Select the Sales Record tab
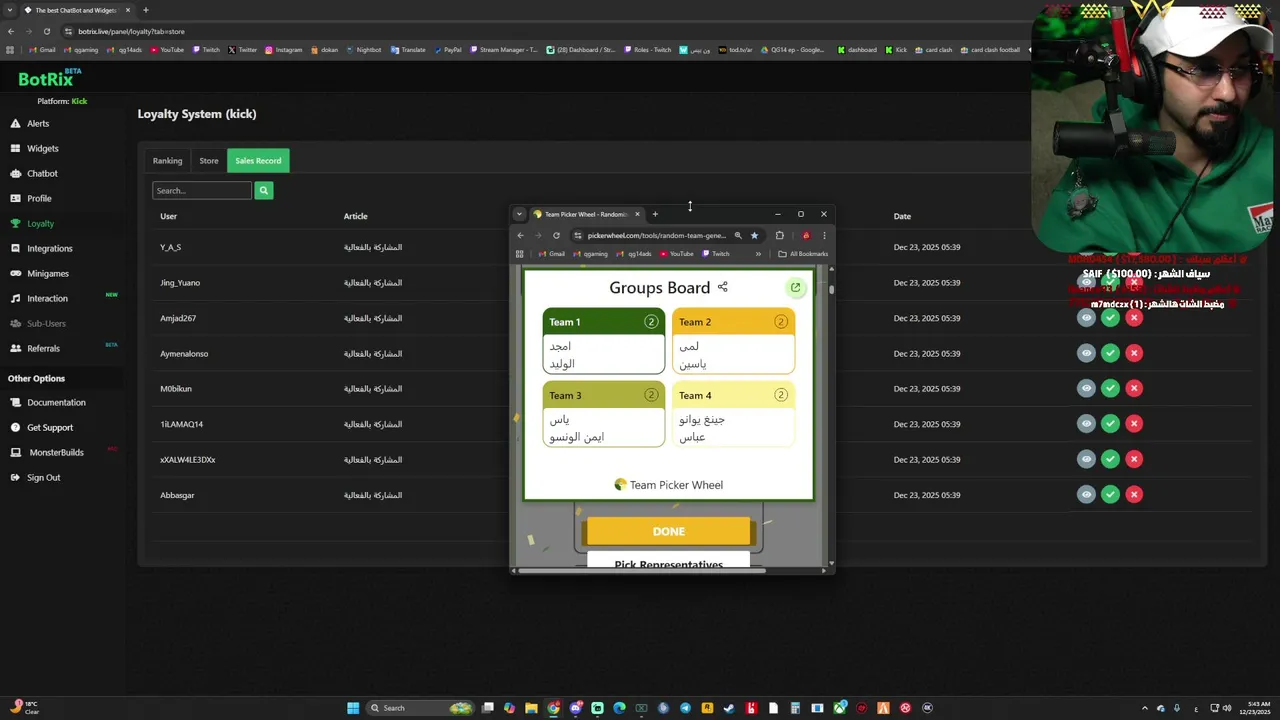Image resolution: width=1280 pixels, height=720 pixels. tap(258, 160)
